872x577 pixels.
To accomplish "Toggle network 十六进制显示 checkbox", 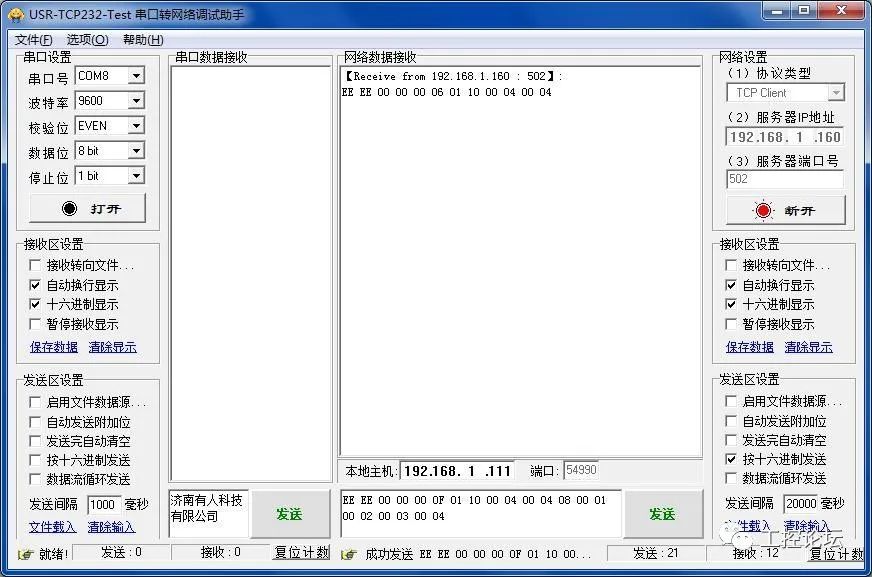I will (x=731, y=304).
